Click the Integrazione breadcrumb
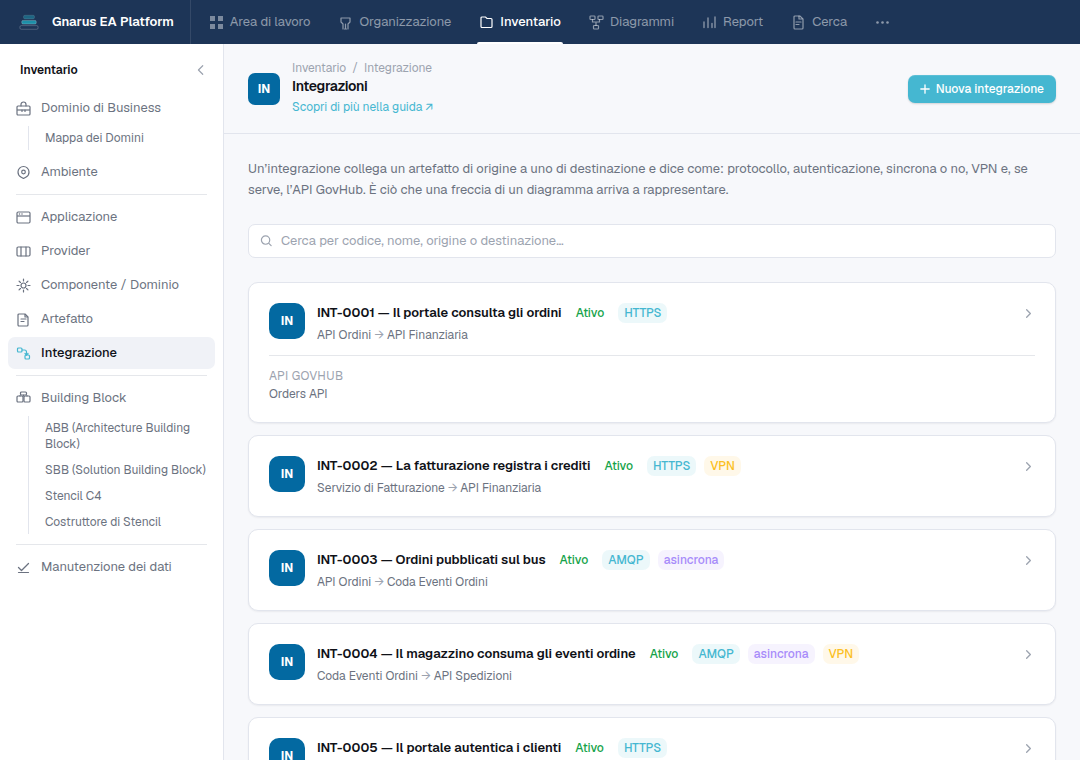 397,68
